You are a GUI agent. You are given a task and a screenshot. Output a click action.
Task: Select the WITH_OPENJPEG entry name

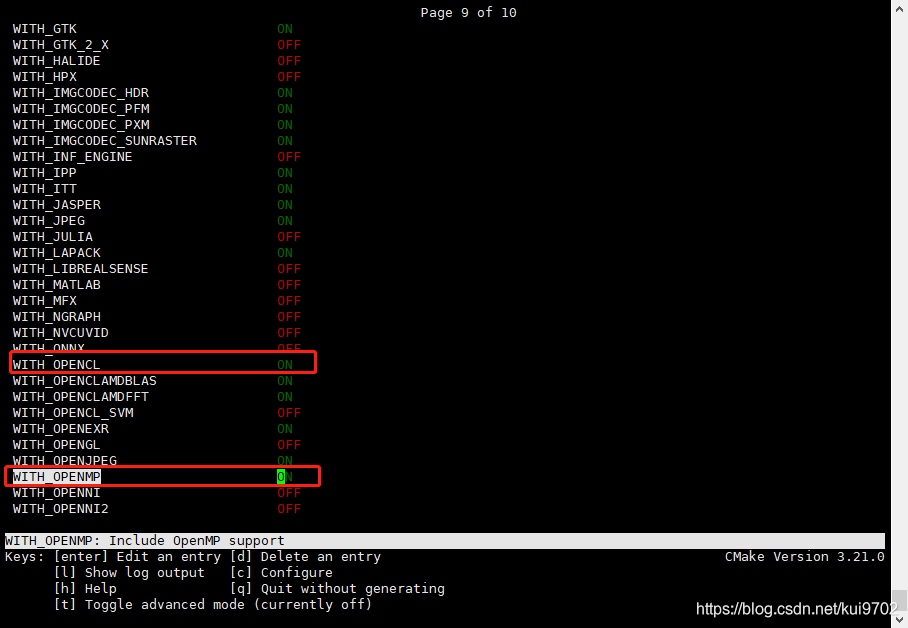(x=65, y=461)
